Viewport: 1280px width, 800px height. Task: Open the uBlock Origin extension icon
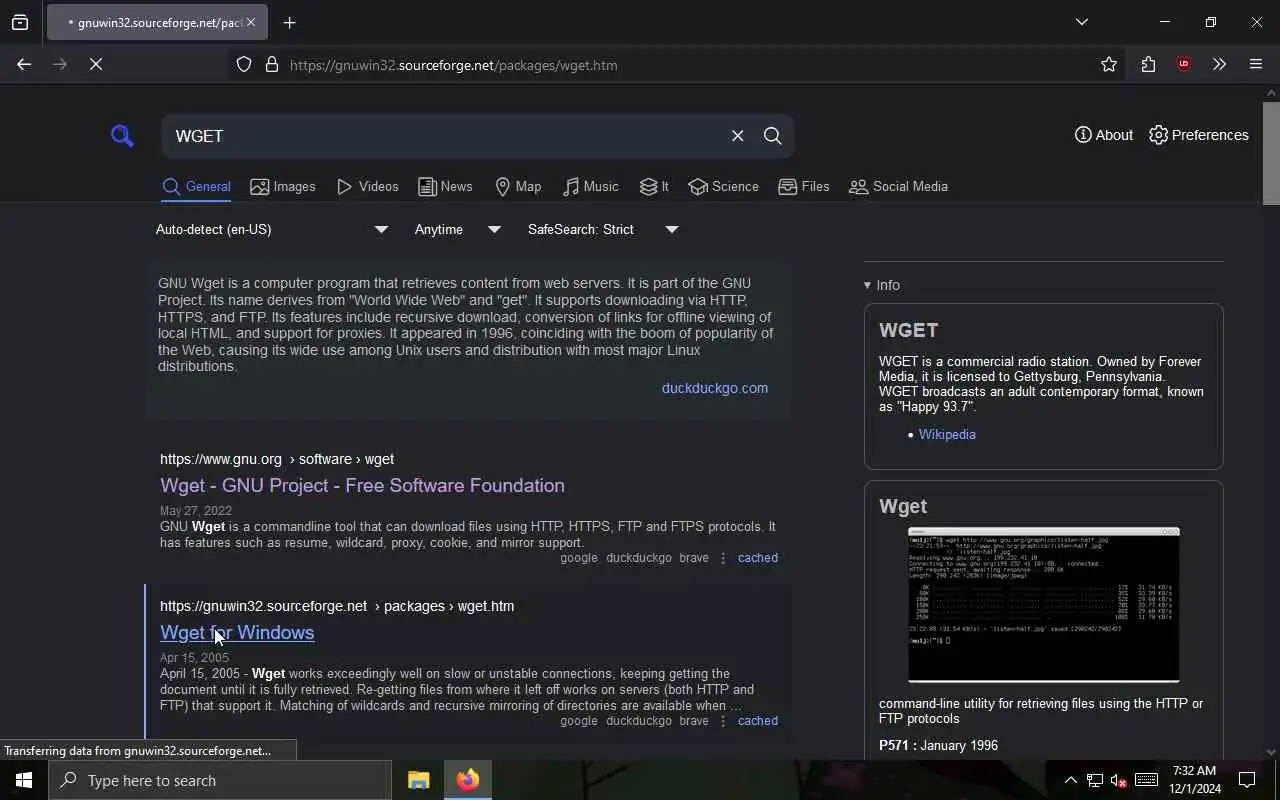[1184, 65]
